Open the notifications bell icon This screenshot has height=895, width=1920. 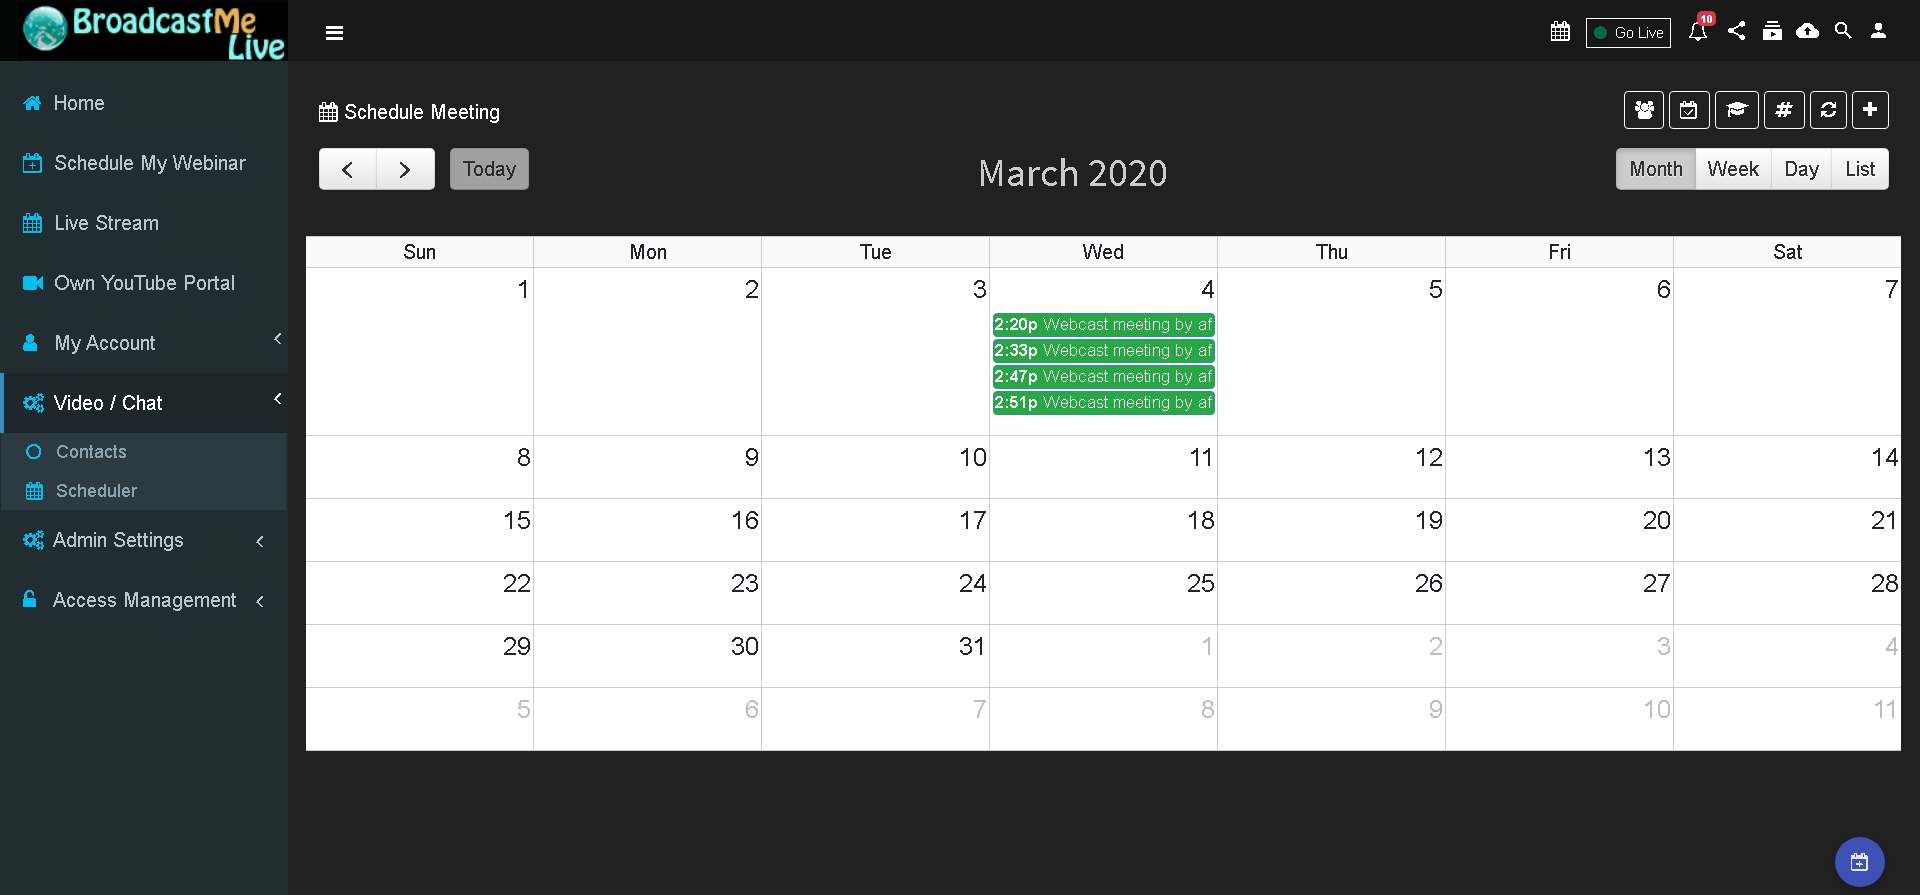click(x=1698, y=31)
